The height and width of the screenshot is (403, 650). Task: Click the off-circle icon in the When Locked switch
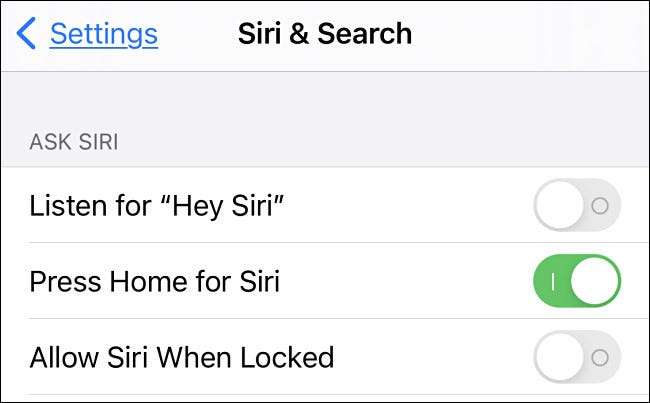600,357
